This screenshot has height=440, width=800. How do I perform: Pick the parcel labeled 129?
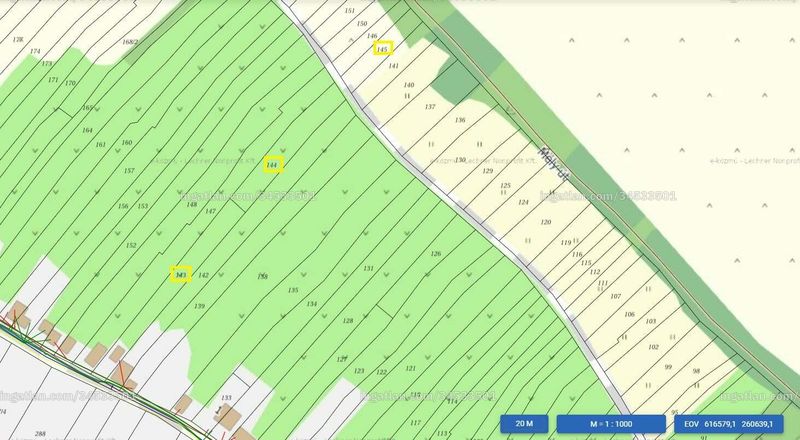click(x=488, y=171)
